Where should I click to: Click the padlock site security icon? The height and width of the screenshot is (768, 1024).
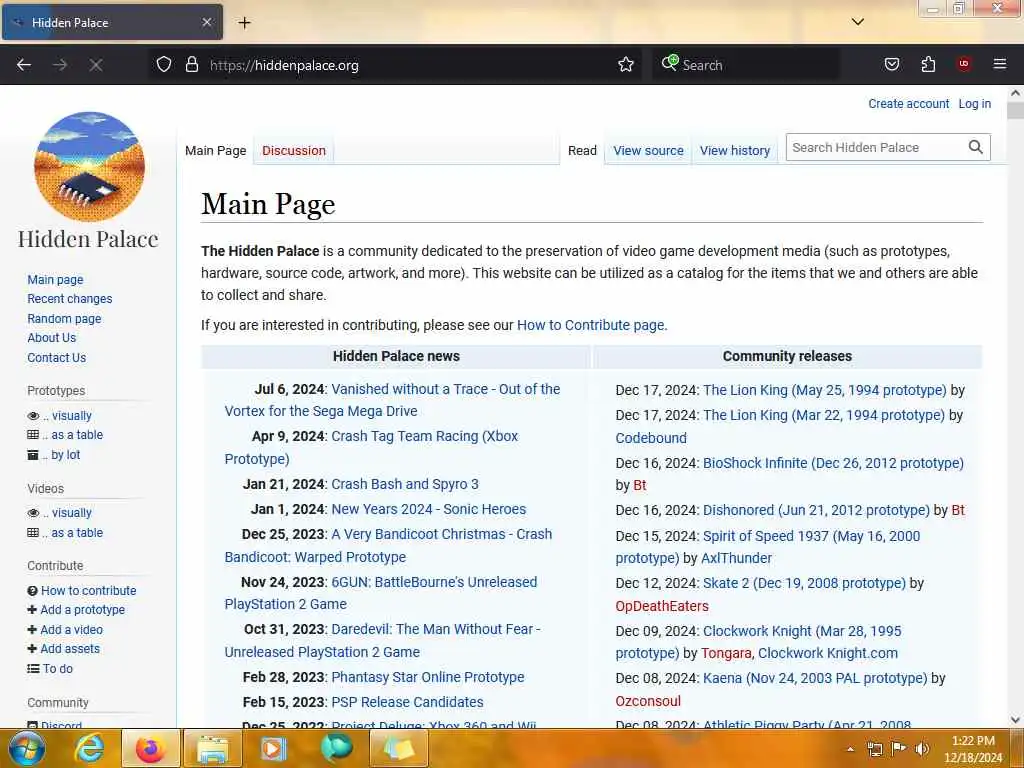pyautogui.click(x=191, y=65)
